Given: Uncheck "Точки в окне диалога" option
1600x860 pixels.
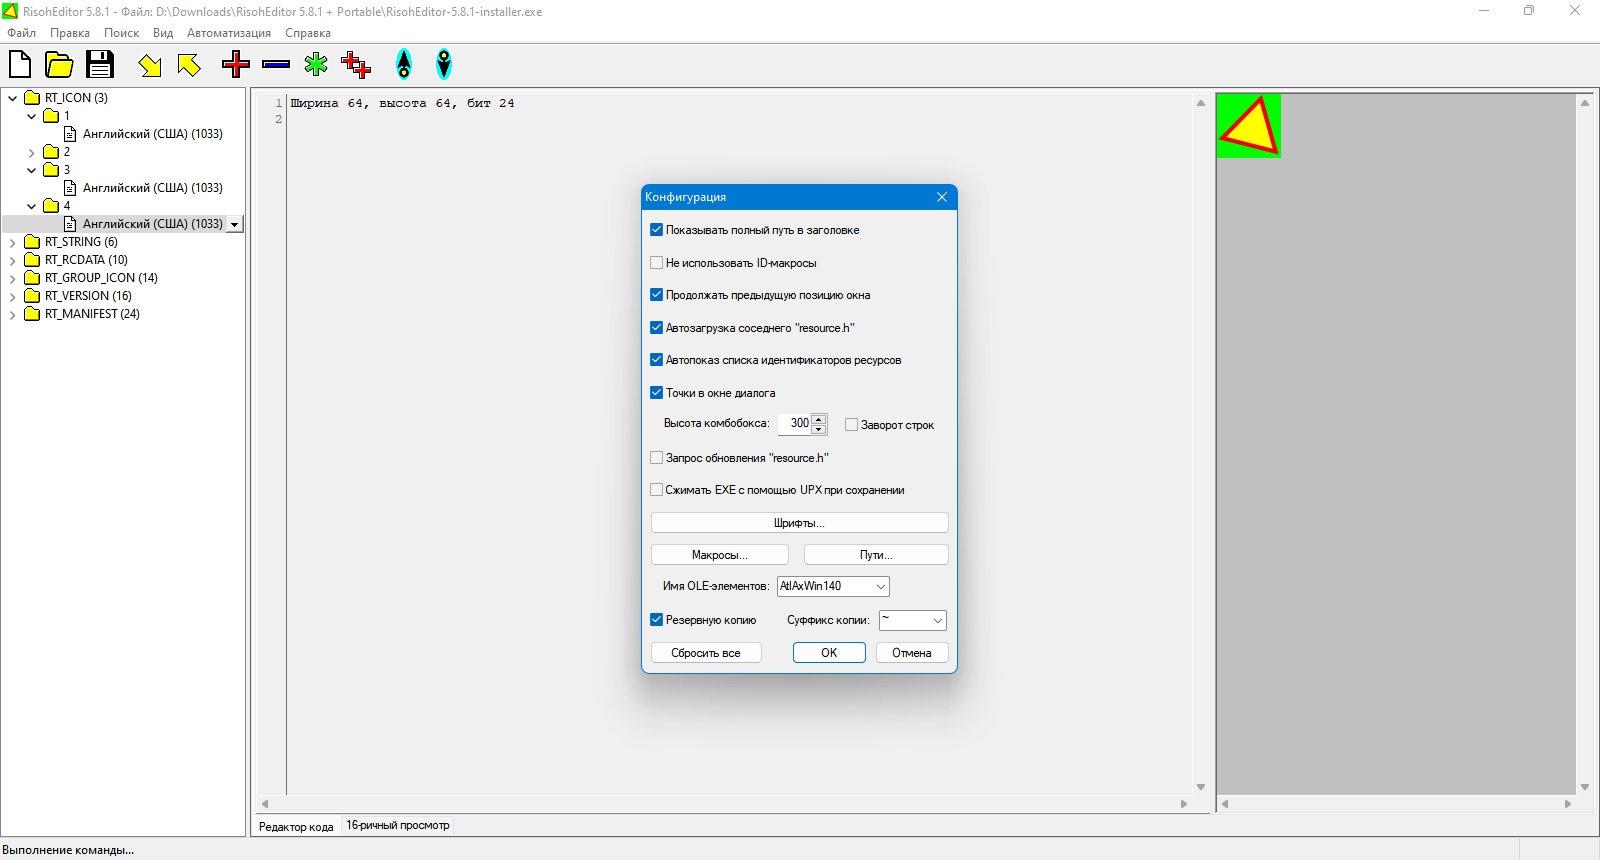Looking at the screenshot, I should 656,393.
